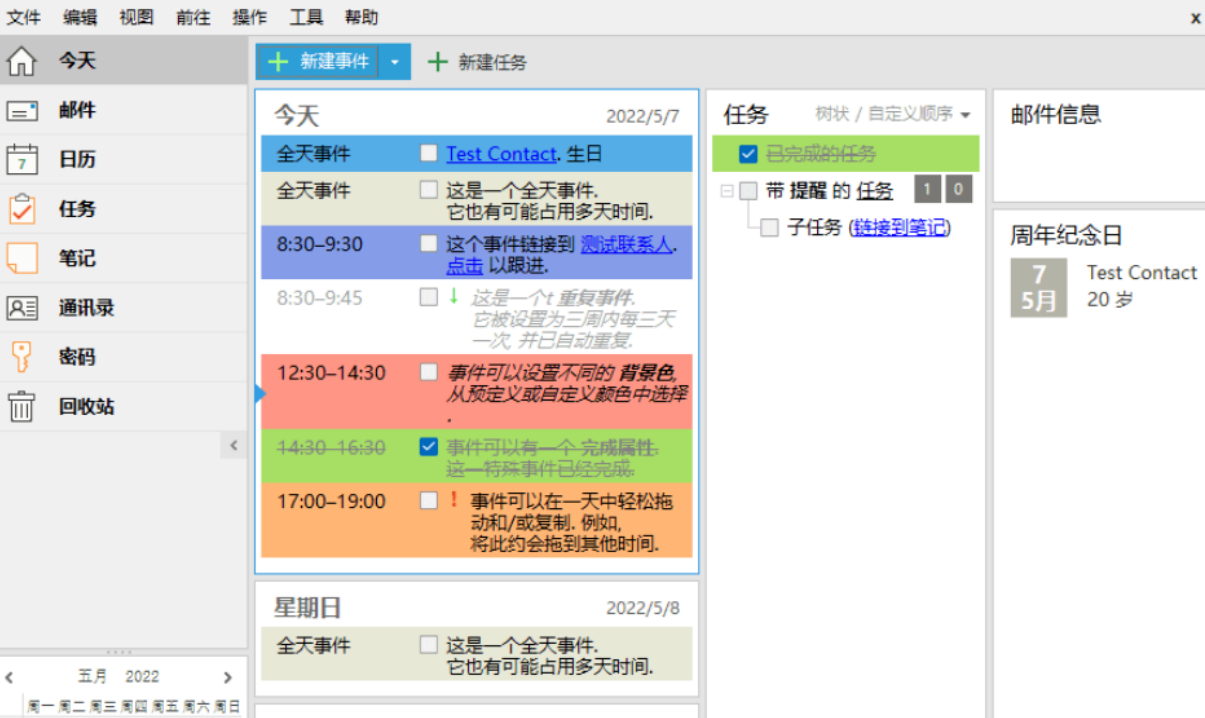This screenshot has width=1205, height=718.
Task: Open the 视图 menu
Action: tap(136, 17)
